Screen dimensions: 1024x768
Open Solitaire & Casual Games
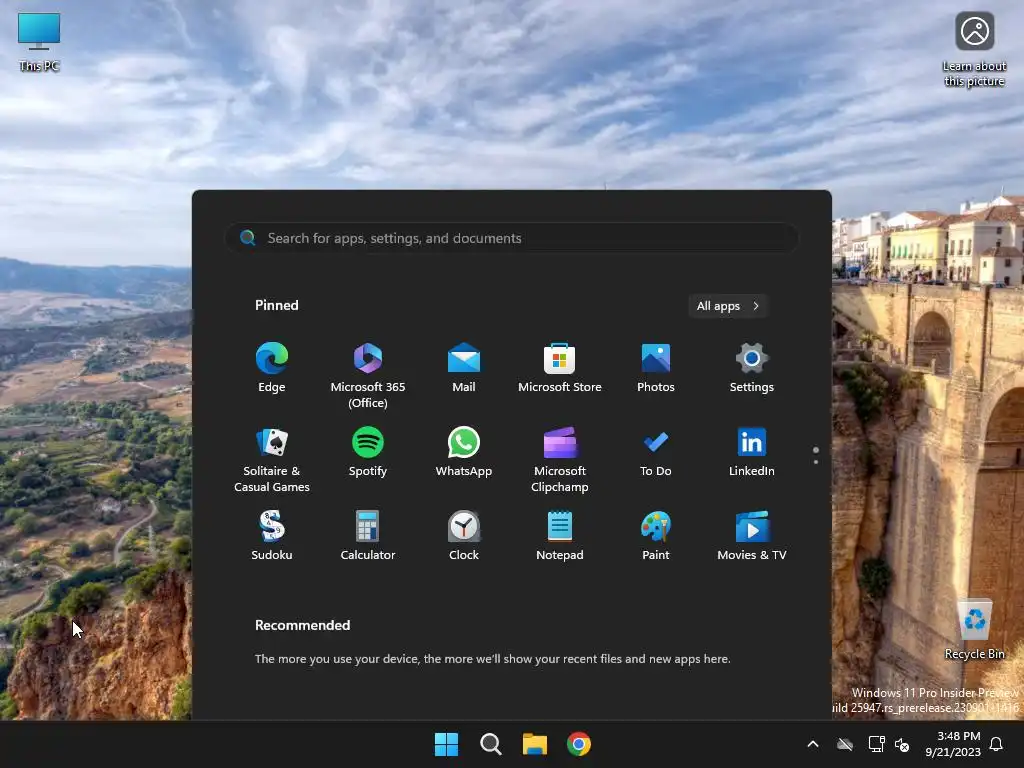pos(272,460)
